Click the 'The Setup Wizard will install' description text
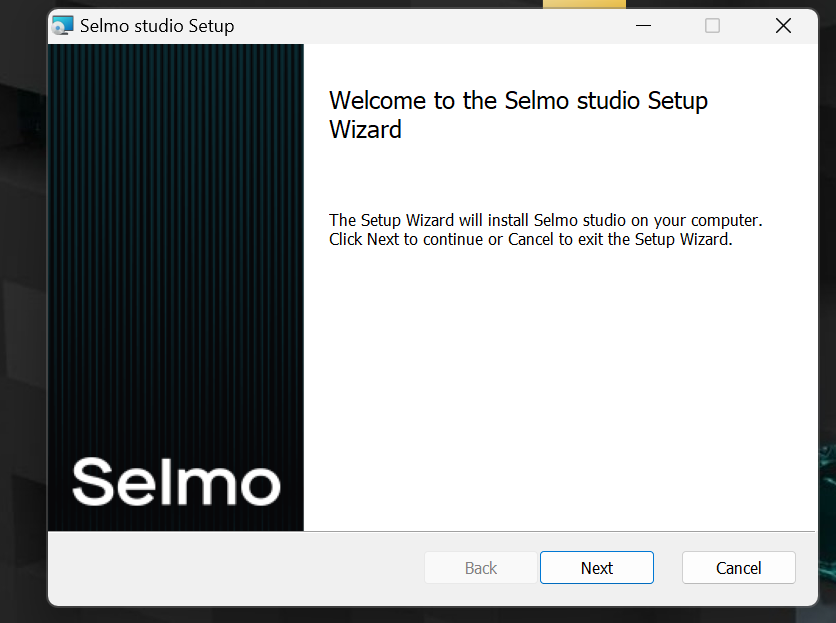The image size is (836, 623). click(x=545, y=230)
